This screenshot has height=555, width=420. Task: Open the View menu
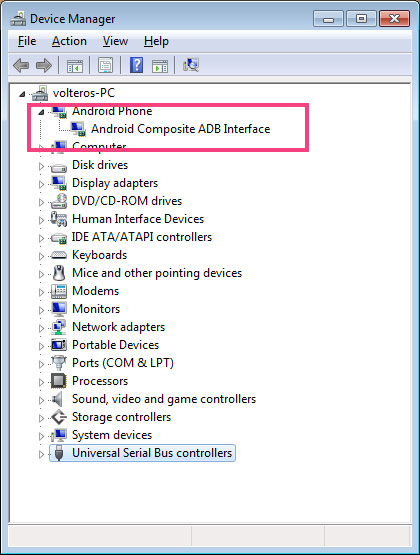tap(115, 41)
